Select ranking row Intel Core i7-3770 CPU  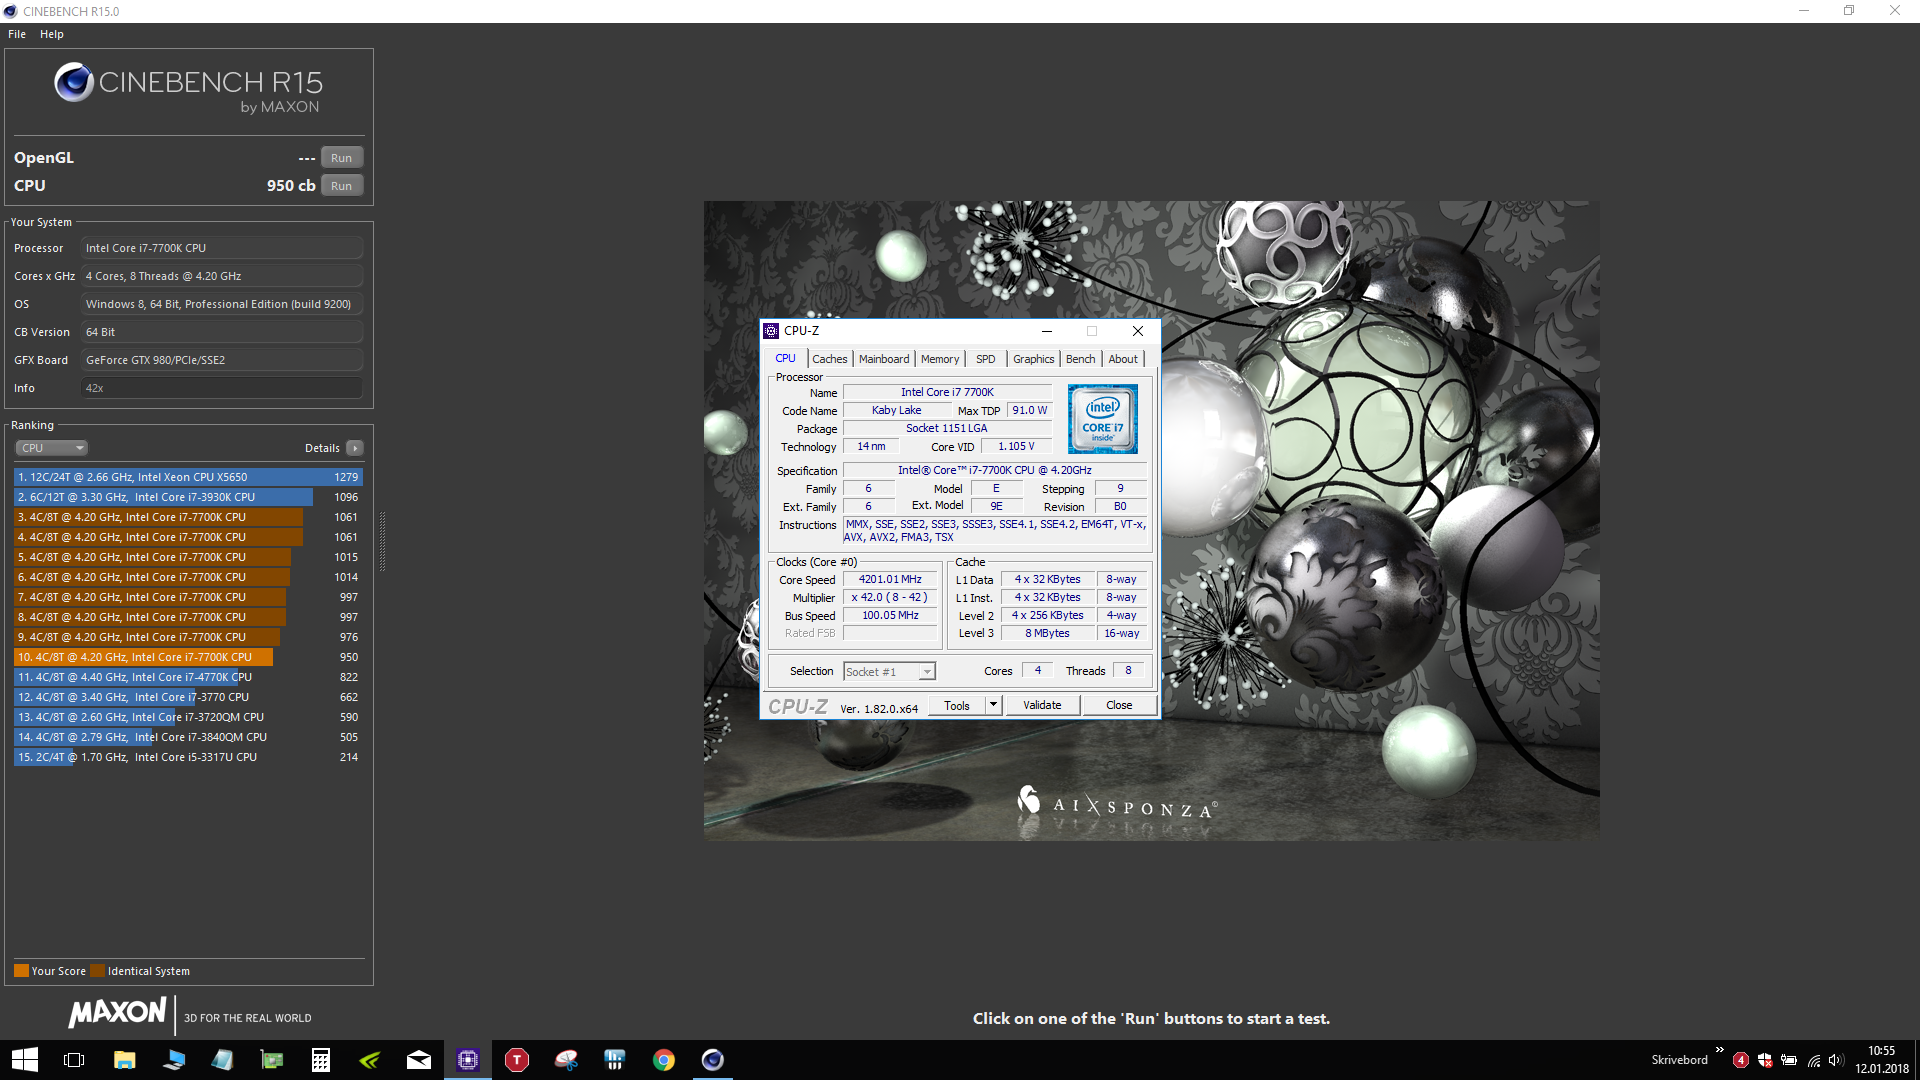(x=188, y=697)
